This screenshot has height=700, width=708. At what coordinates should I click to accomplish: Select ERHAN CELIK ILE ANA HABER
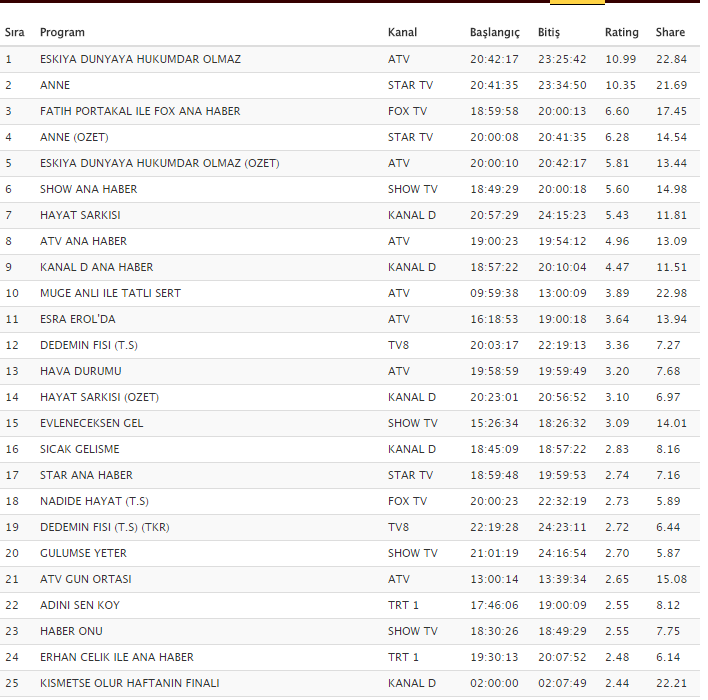[x=116, y=657]
